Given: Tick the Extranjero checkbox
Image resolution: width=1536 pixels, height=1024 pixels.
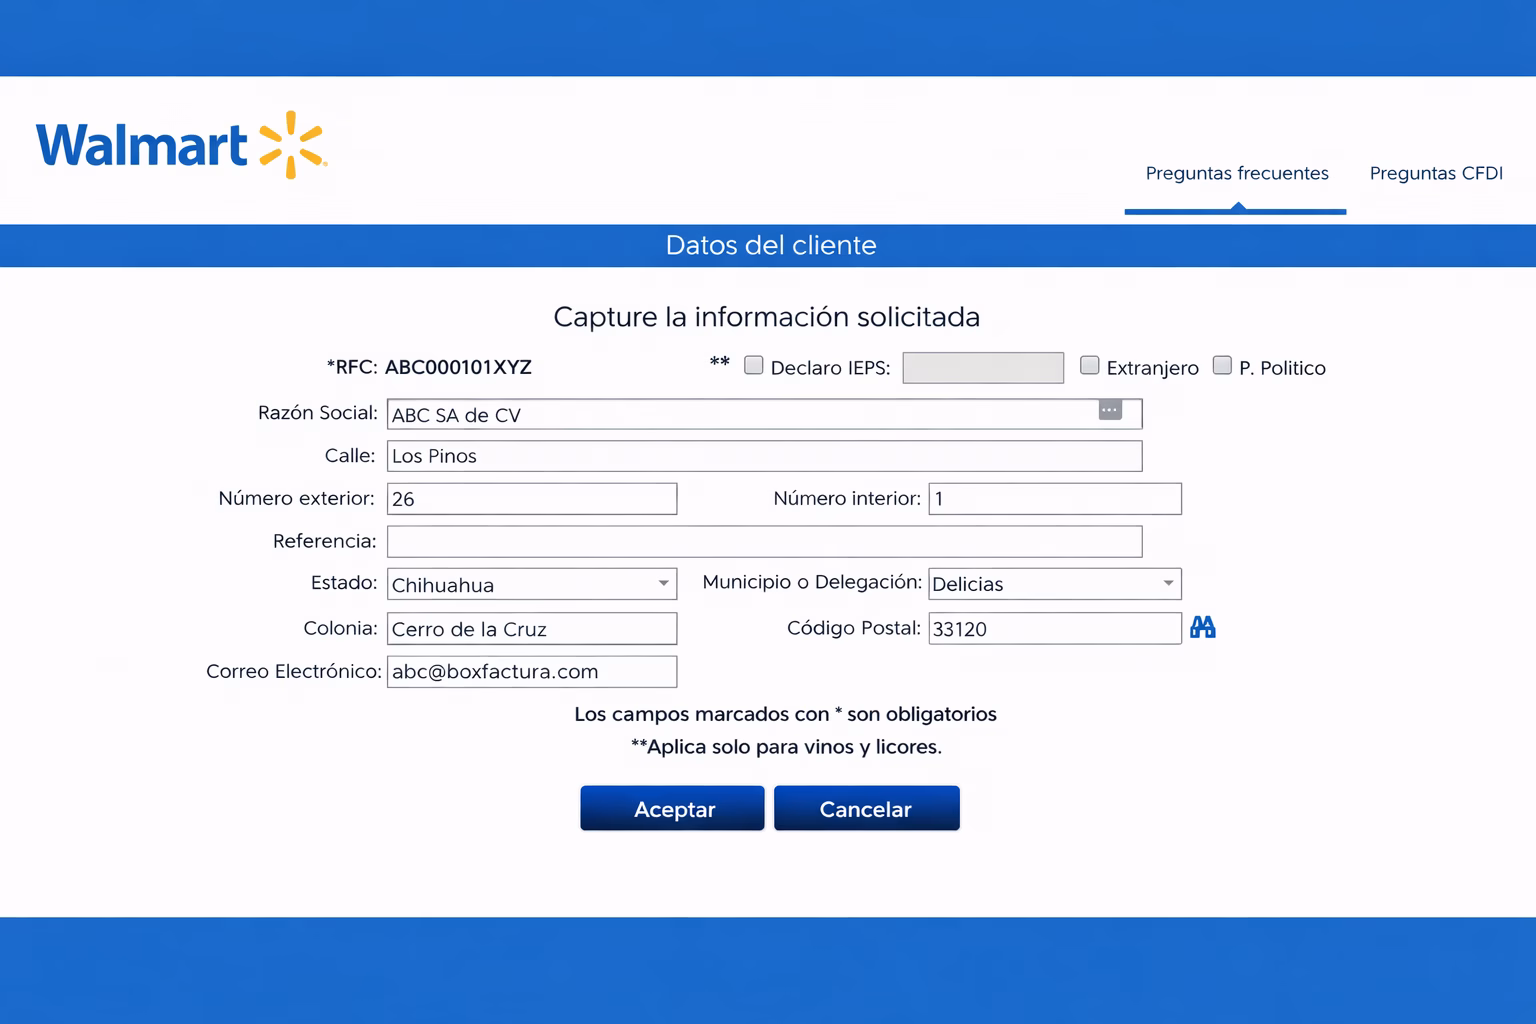Looking at the screenshot, I should coord(1090,366).
